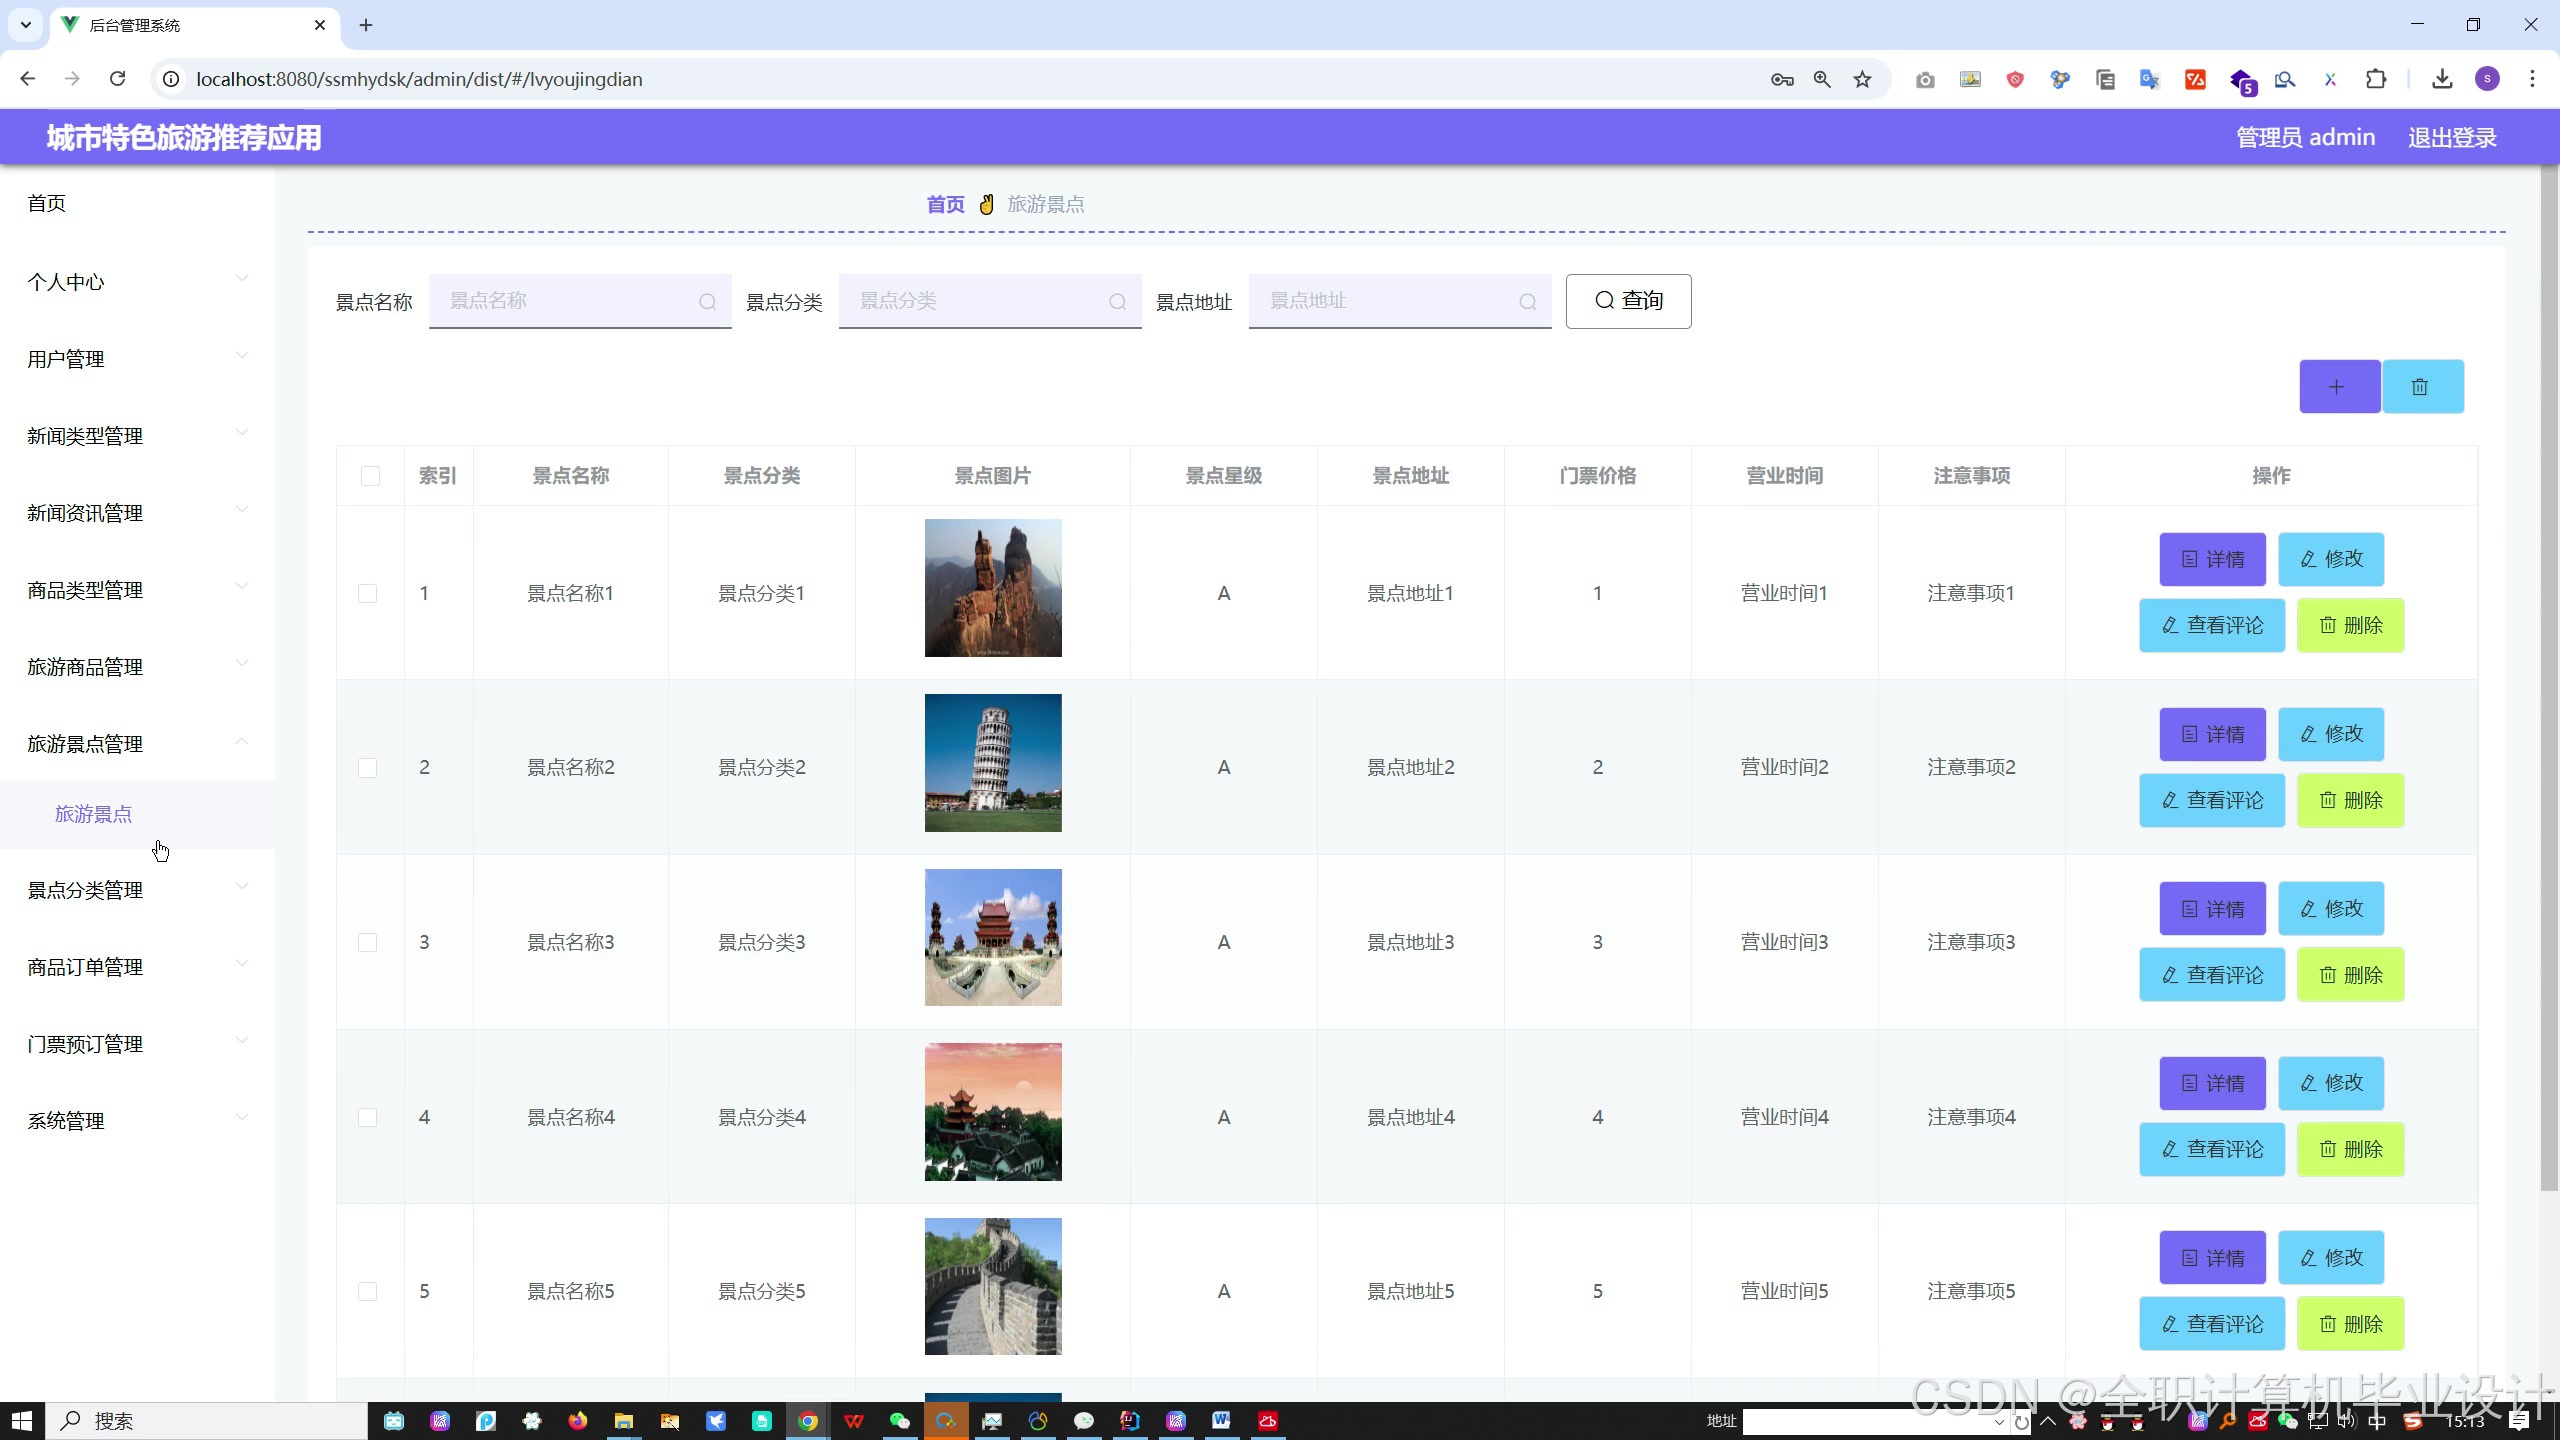The image size is (2560, 1440).
Task: Open WeChat from the taskbar
Action: pyautogui.click(x=899, y=1421)
